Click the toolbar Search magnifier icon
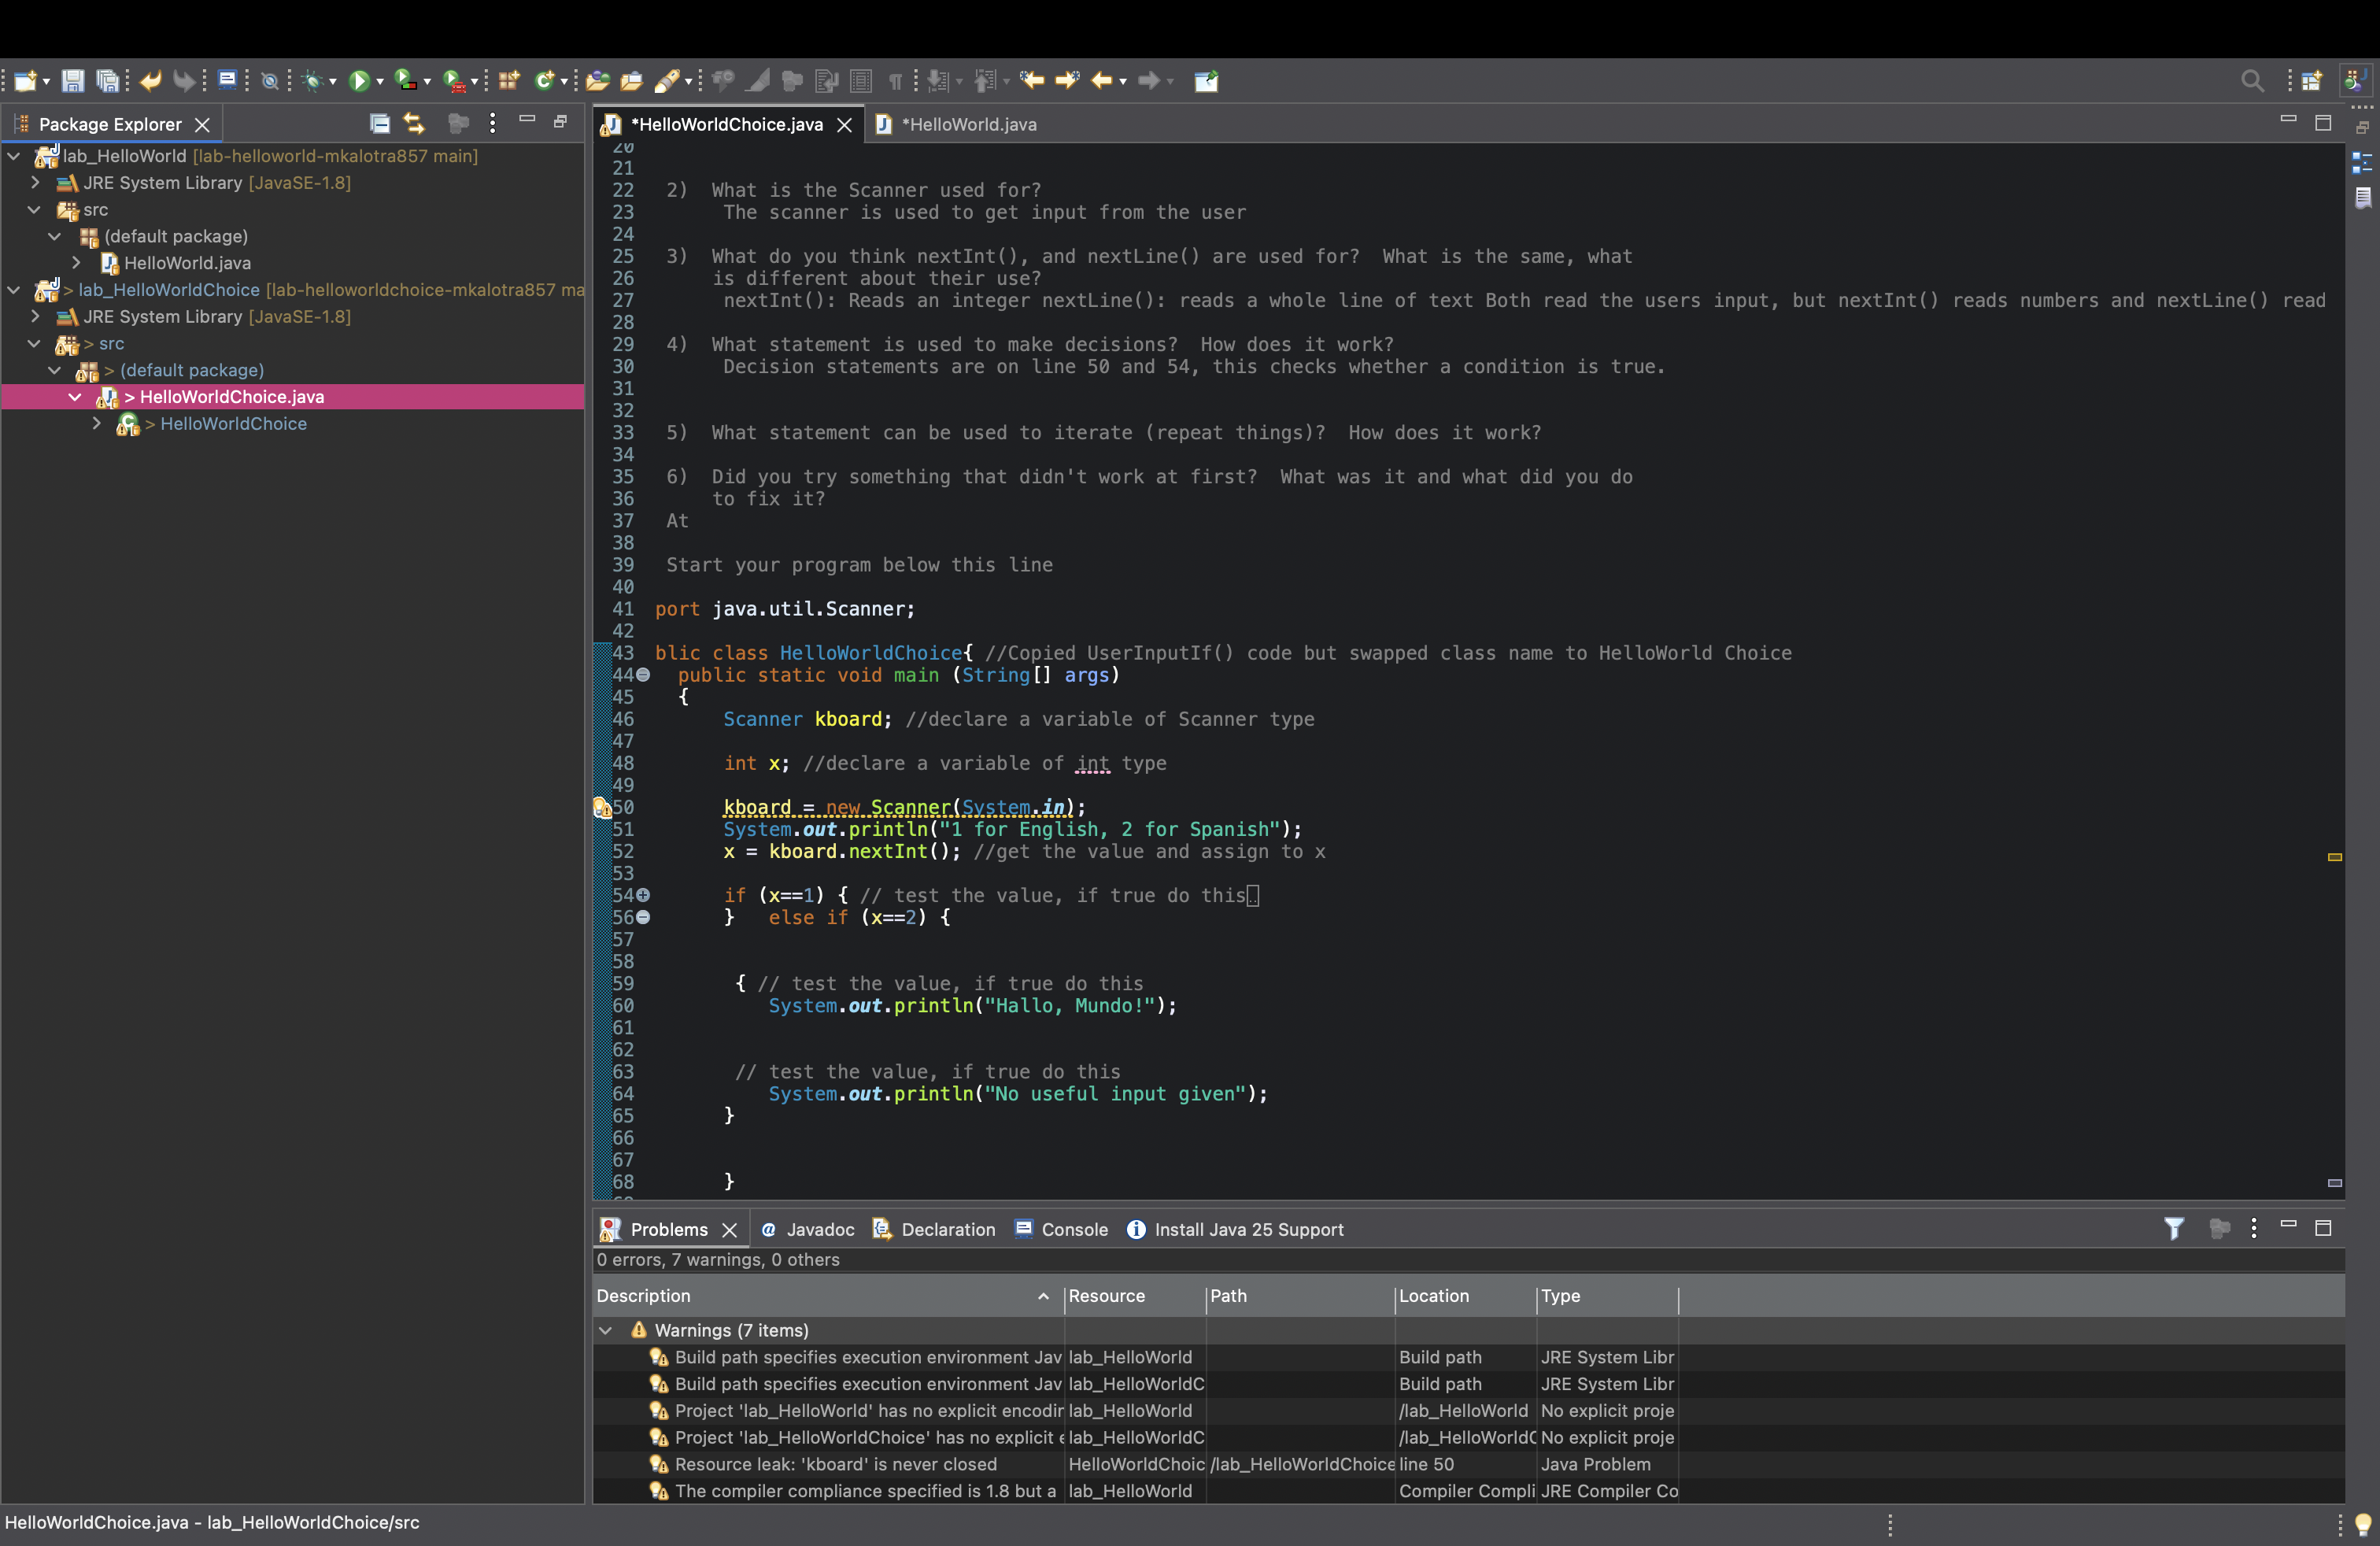The height and width of the screenshot is (1546, 2380). (x=2251, y=81)
